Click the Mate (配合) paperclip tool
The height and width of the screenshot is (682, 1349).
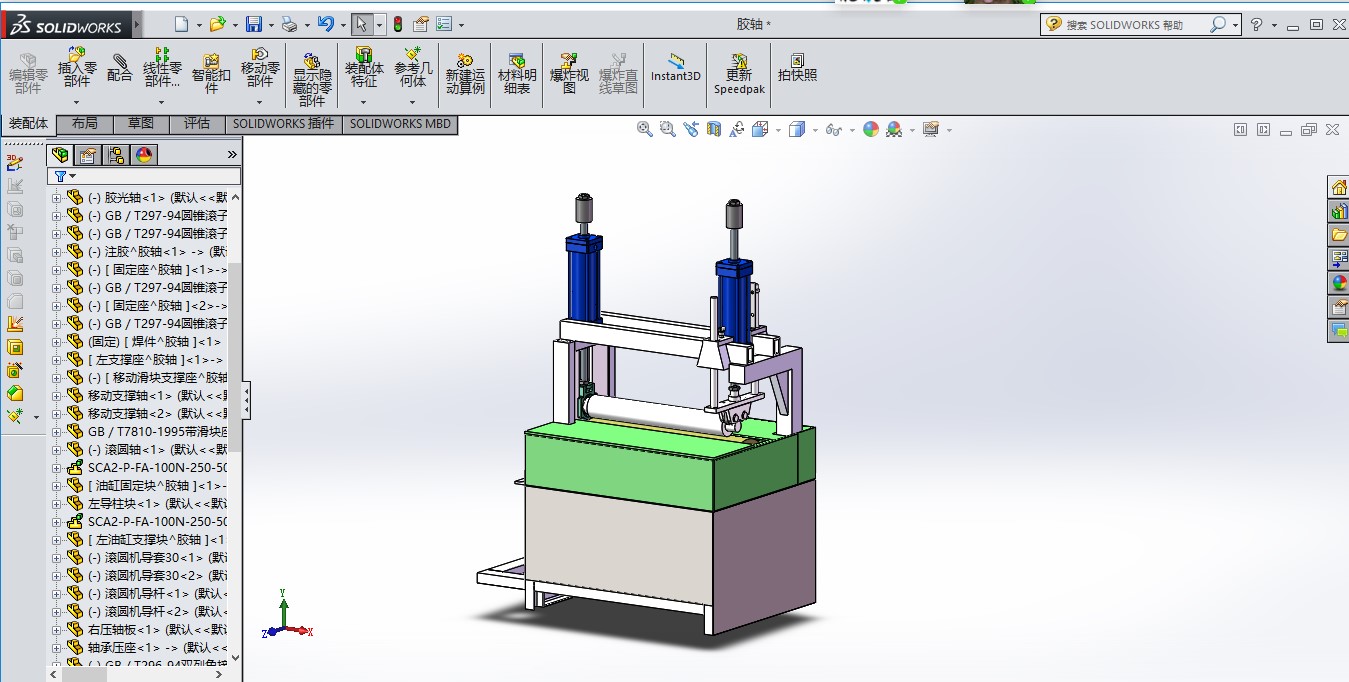coord(119,68)
